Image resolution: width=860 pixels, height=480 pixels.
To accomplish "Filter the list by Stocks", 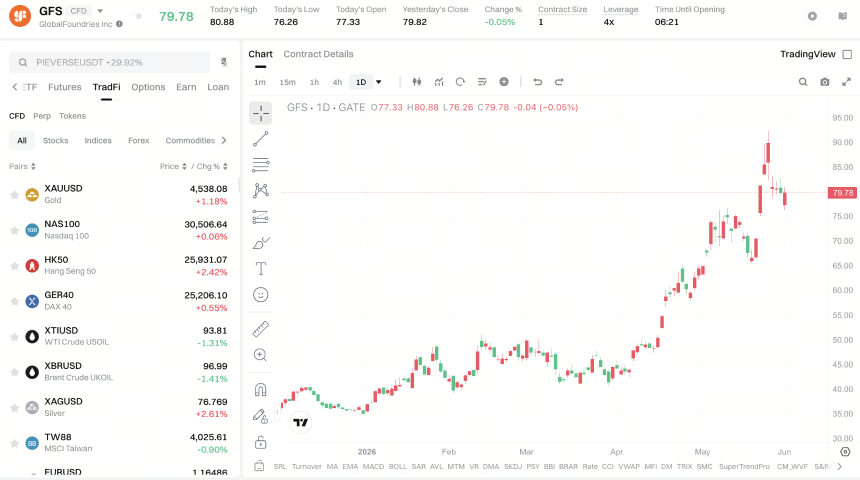I will (55, 140).
